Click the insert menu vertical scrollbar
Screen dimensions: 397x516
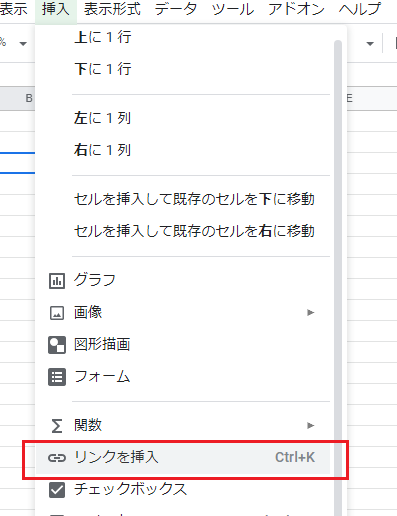[338, 278]
